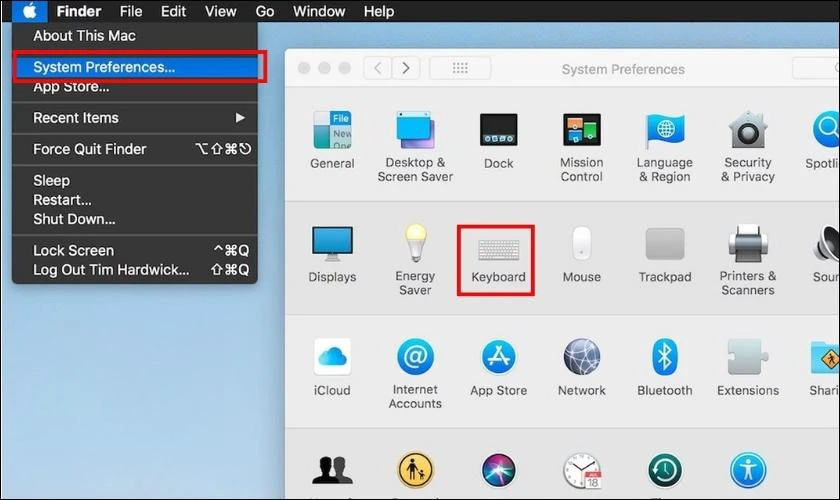Screen dimensions: 840x500
Task: Open the Parental Controls icon
Action: tap(415, 471)
